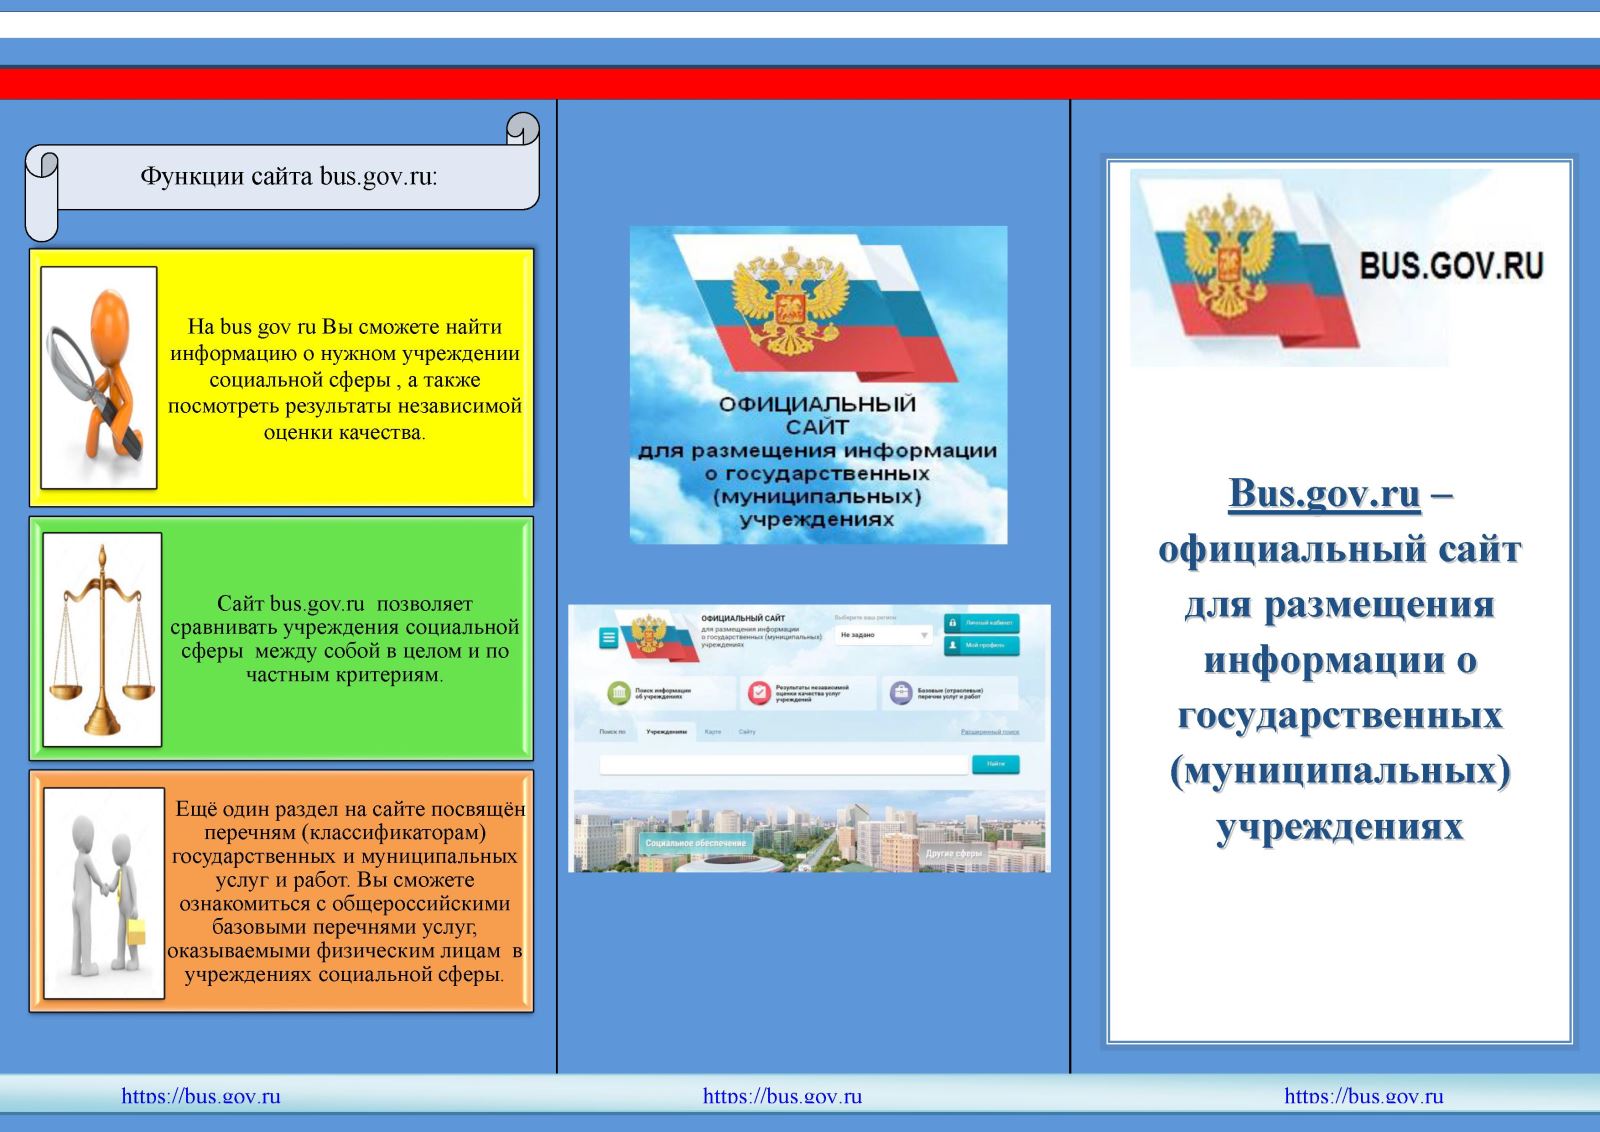Click the handshake white figures image

104,893
